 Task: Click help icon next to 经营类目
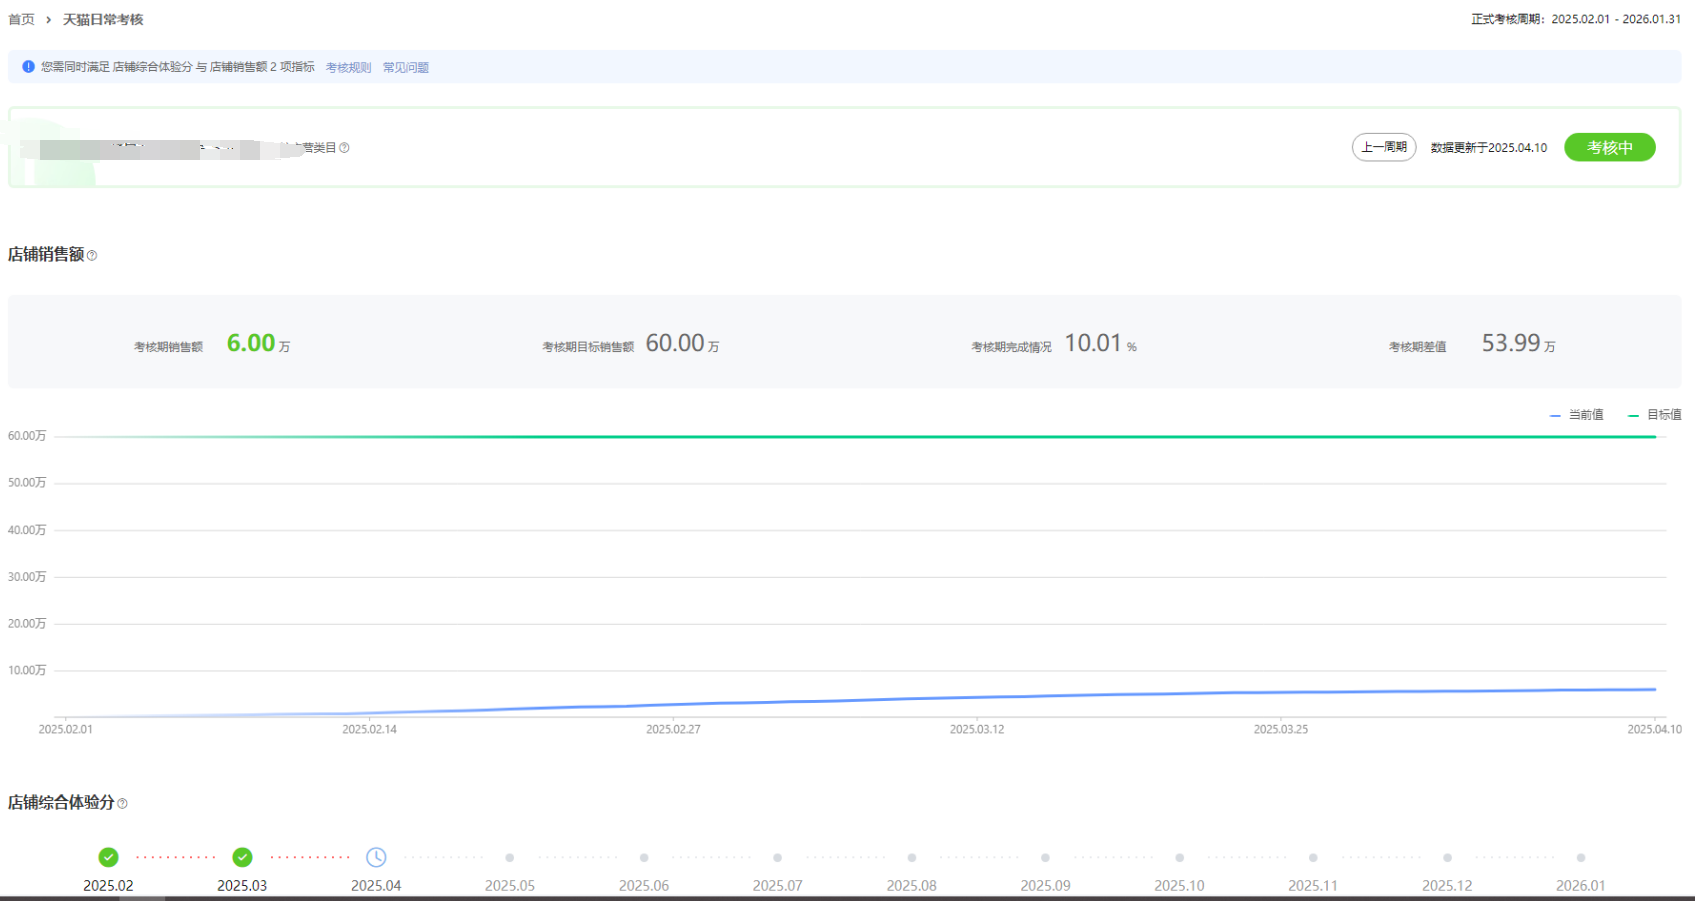click(x=344, y=148)
